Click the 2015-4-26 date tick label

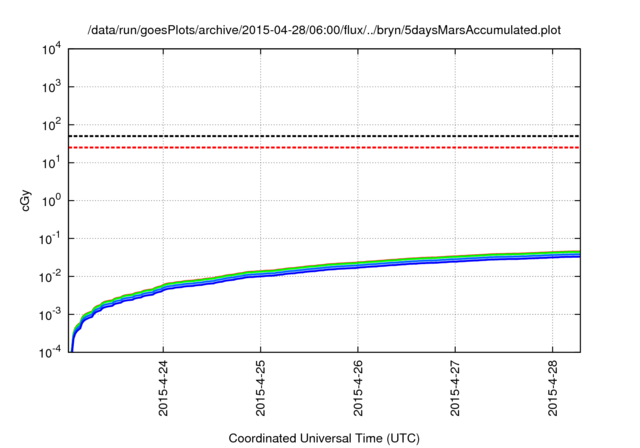(x=358, y=388)
